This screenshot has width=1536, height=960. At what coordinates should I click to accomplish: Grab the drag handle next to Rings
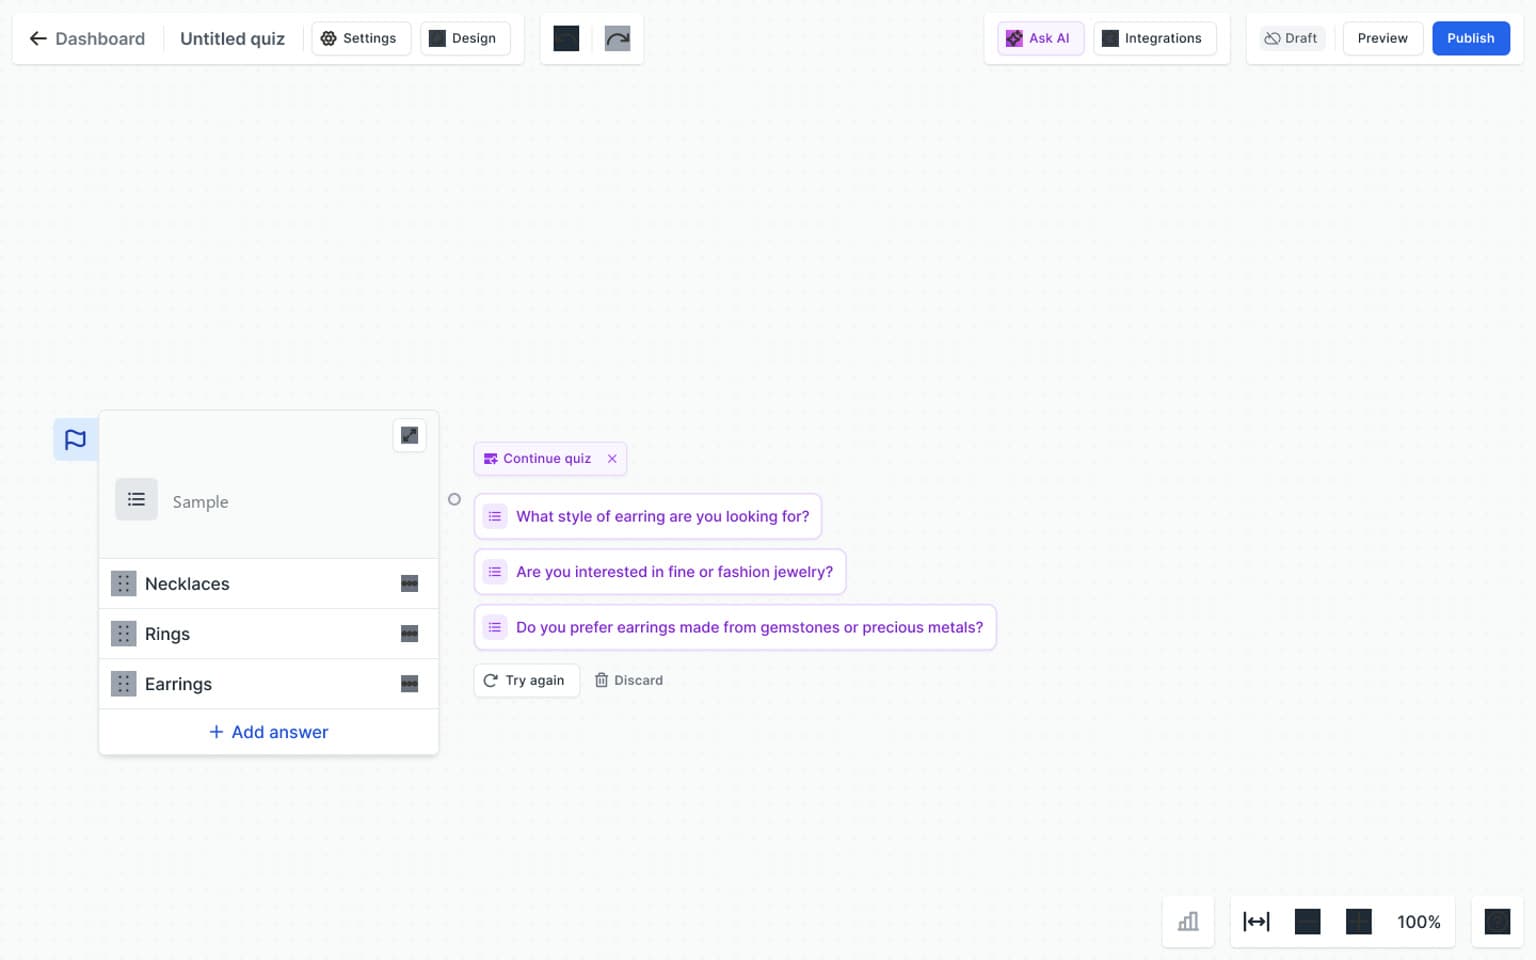[123, 634]
